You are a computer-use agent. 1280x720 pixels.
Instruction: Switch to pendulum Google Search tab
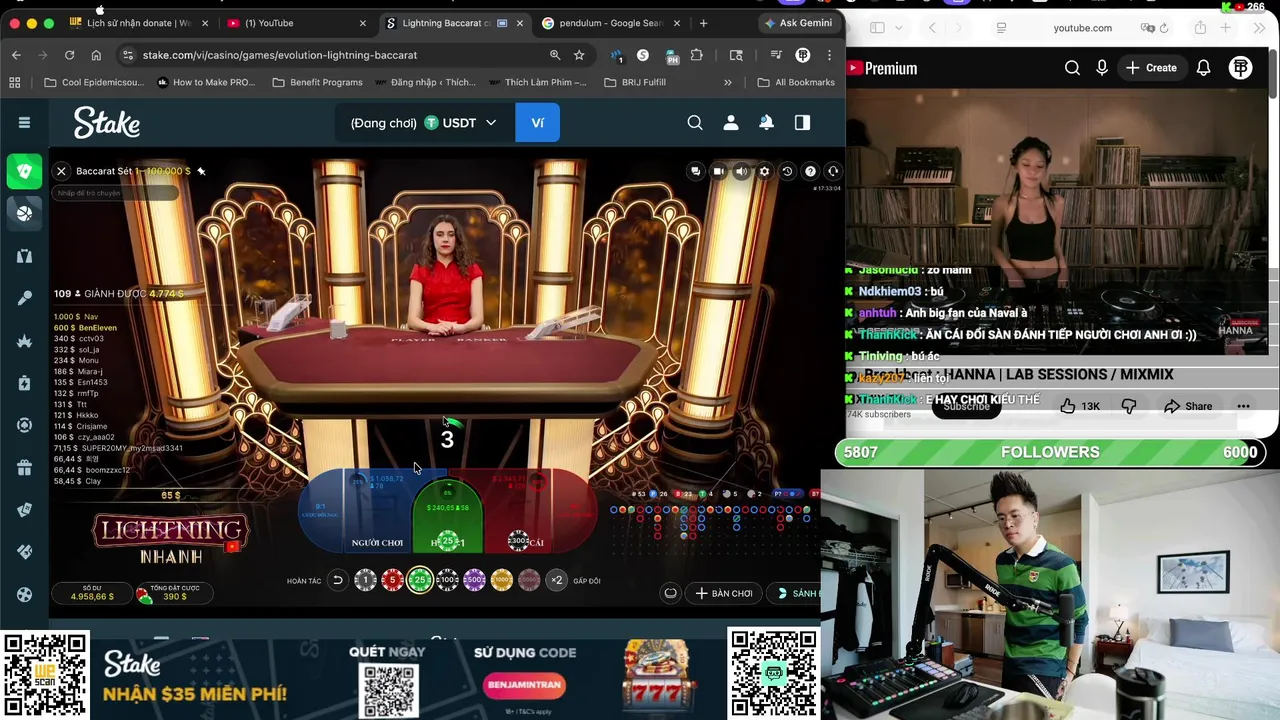point(610,23)
